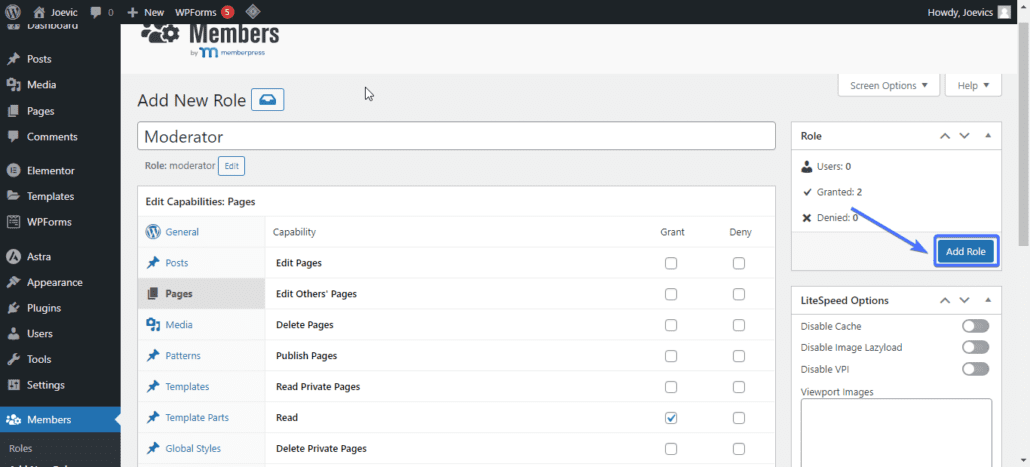The image size is (1030, 467).
Task: Open the Help dropdown
Action: [x=974, y=85]
